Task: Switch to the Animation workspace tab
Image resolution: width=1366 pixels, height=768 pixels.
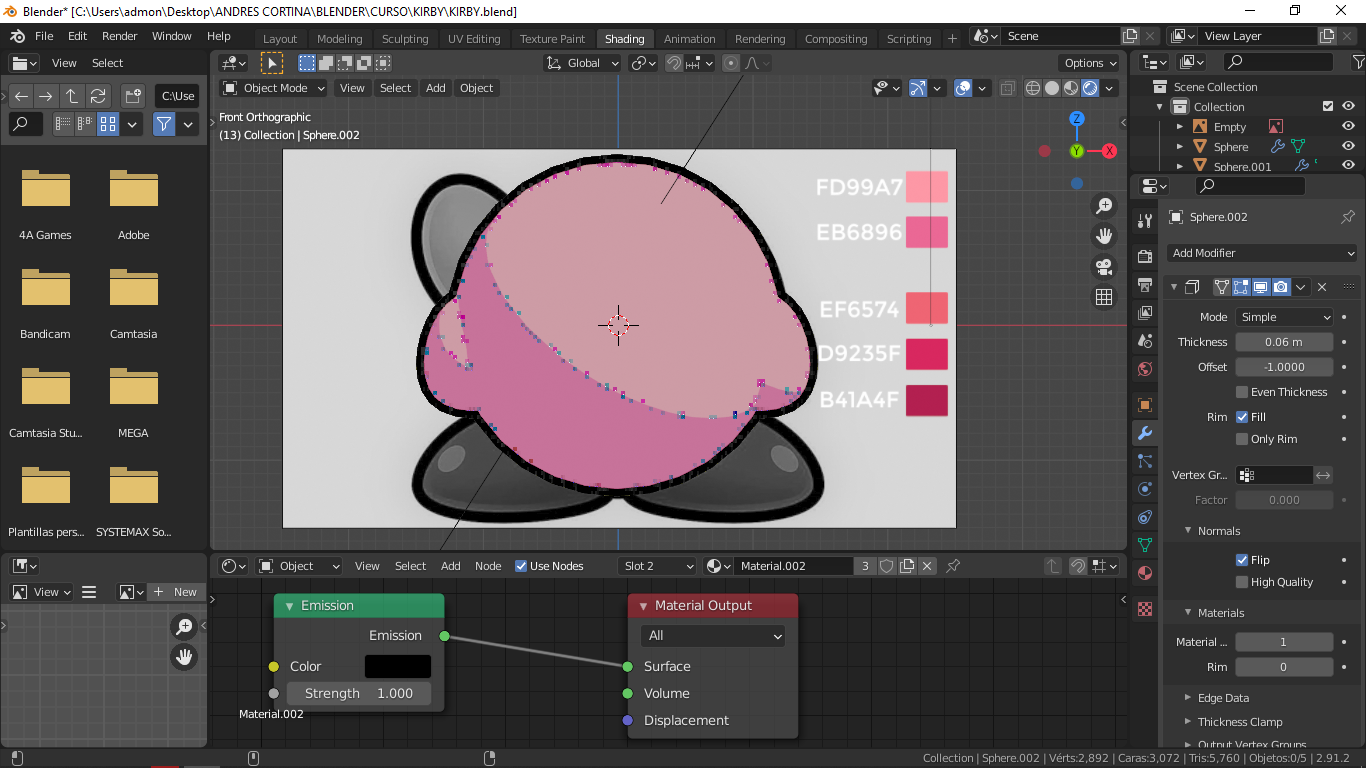Action: [x=690, y=39]
